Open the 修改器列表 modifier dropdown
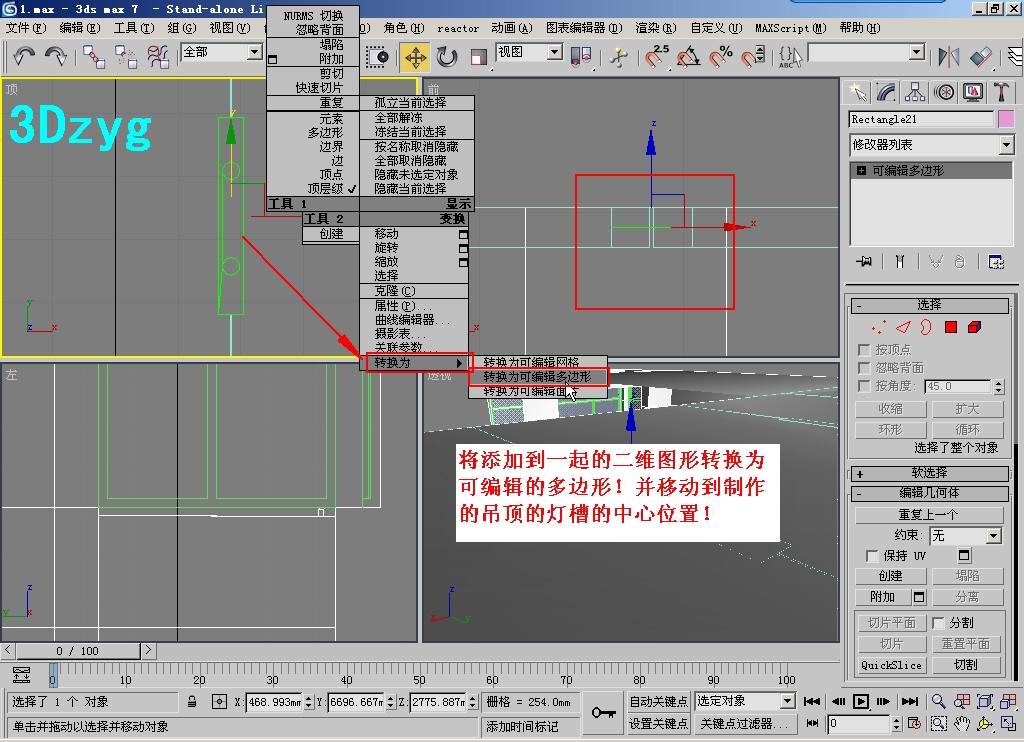 coord(1006,146)
